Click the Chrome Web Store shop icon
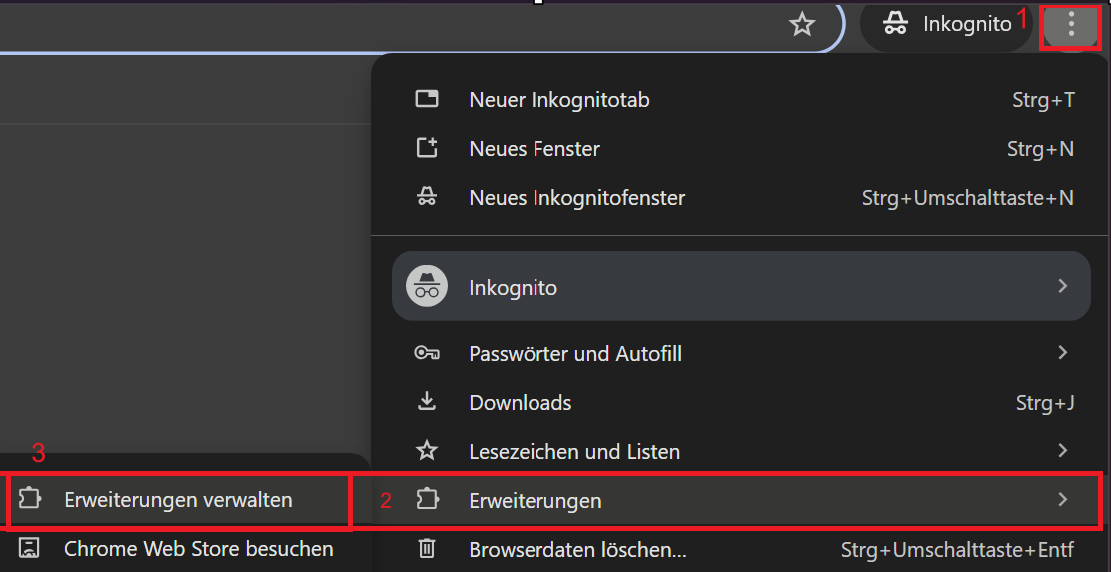 point(29,548)
